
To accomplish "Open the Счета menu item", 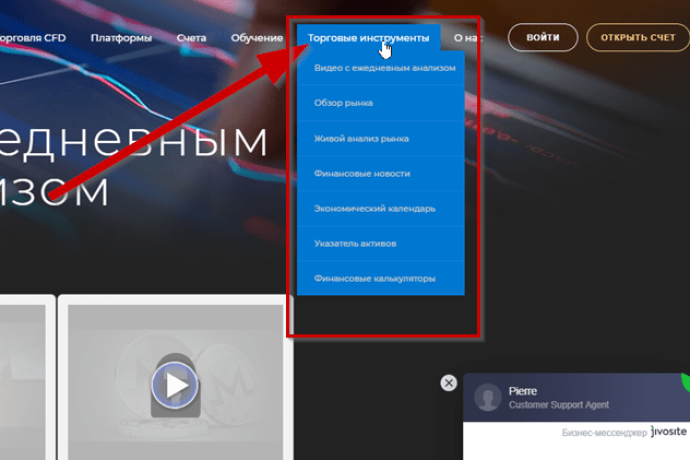I will [191, 38].
